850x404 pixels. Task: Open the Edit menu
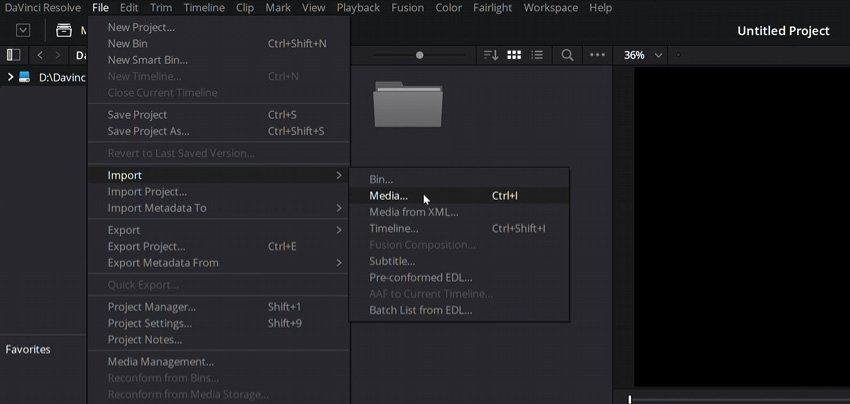129,8
